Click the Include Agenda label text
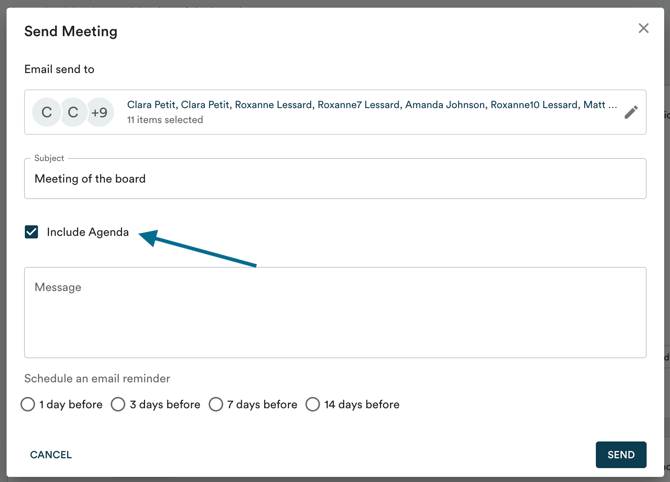670x482 pixels. point(88,232)
